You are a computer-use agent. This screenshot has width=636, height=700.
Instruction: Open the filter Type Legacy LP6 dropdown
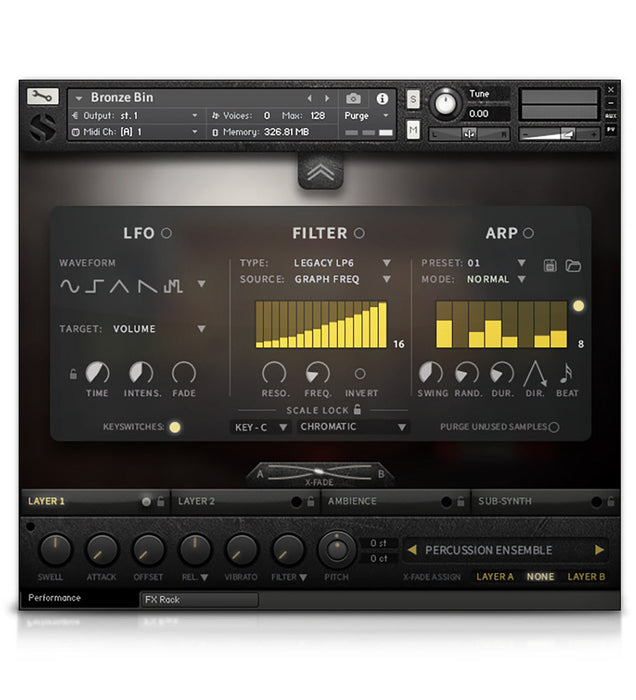click(387, 263)
